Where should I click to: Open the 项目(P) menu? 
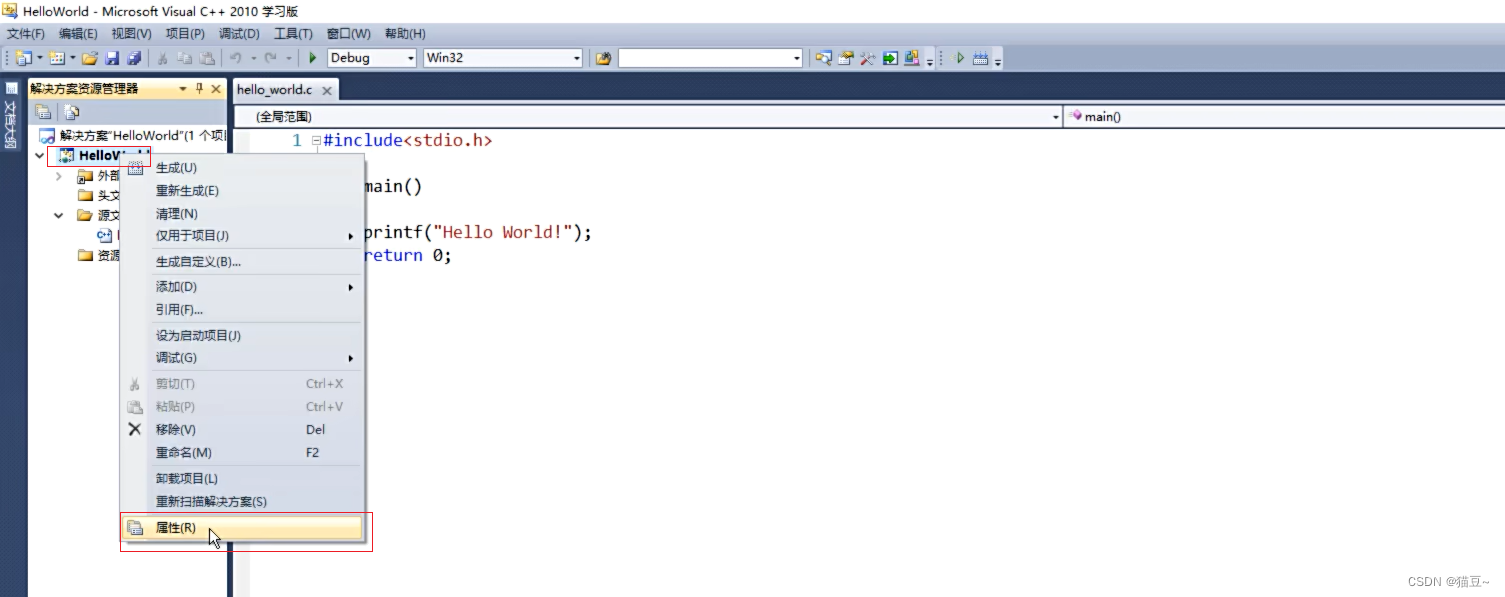point(184,34)
